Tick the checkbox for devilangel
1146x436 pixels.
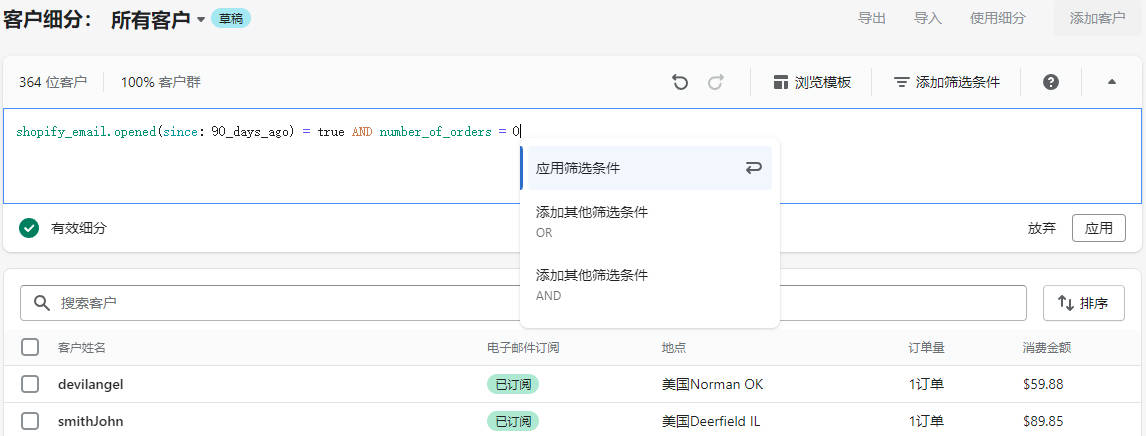pos(30,384)
